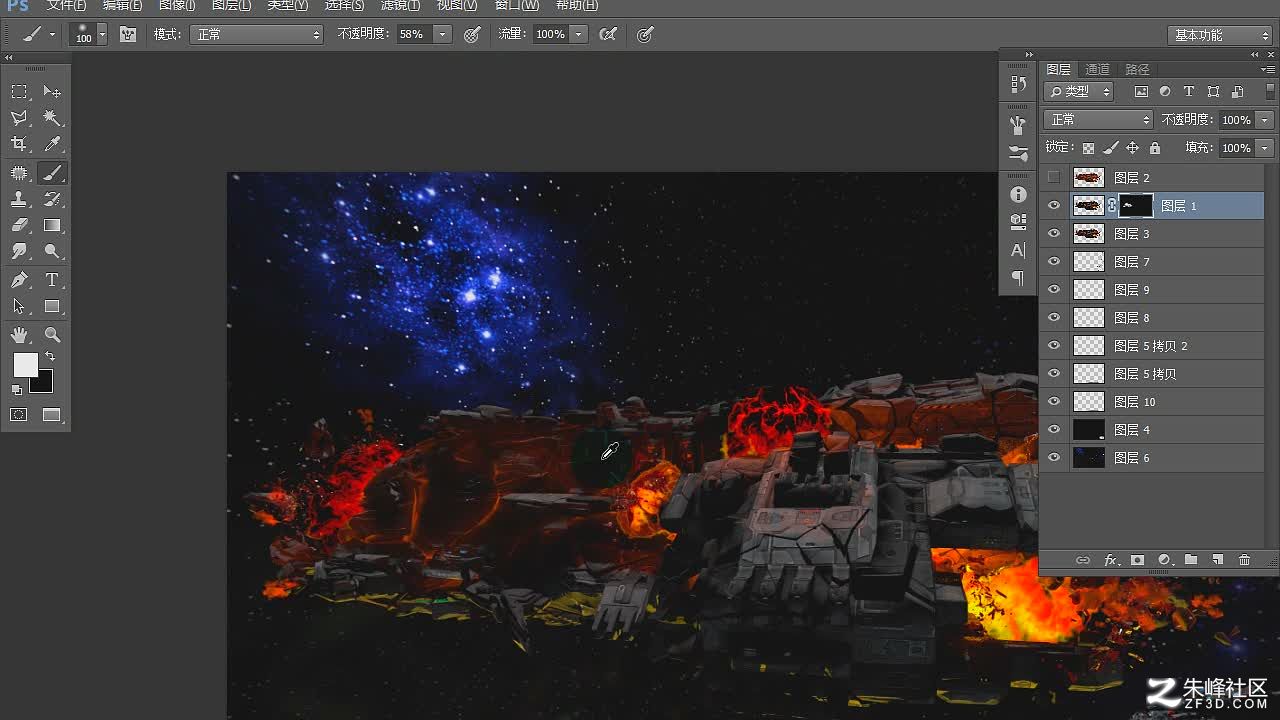Toggle pressure for opacity button

point(472,34)
